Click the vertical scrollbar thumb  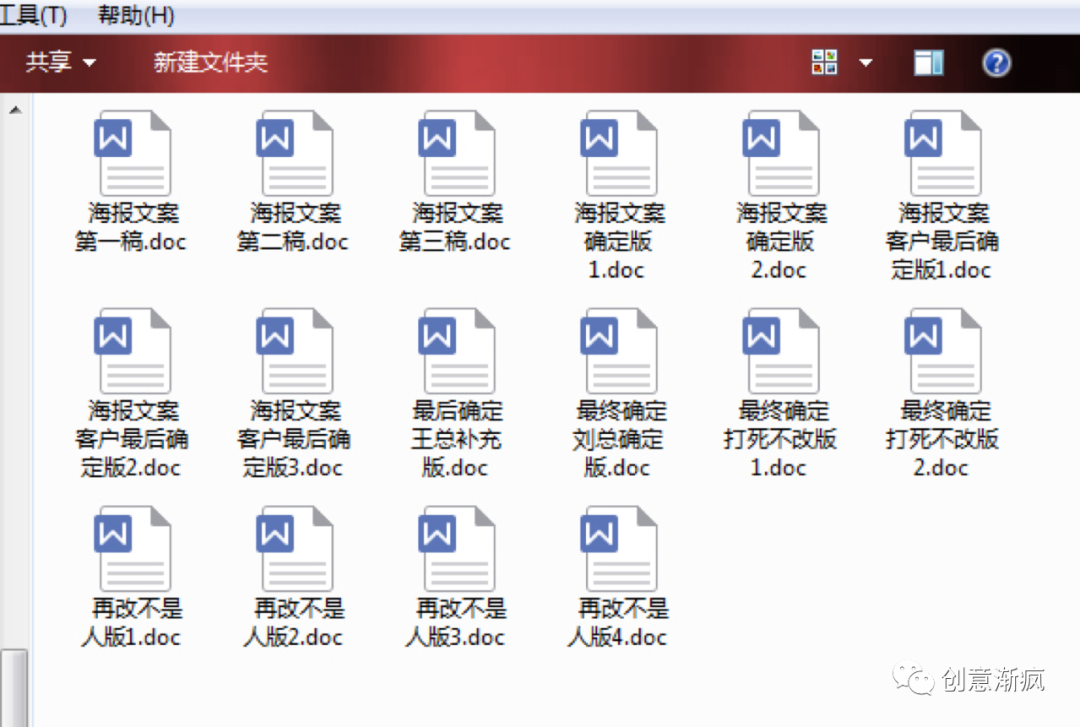pos(14,688)
